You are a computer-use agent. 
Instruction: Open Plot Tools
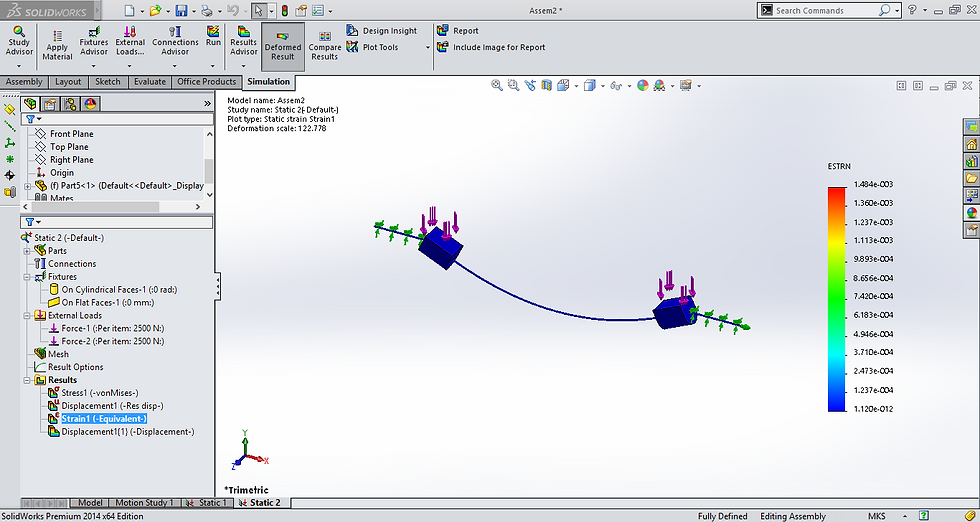click(x=372, y=47)
